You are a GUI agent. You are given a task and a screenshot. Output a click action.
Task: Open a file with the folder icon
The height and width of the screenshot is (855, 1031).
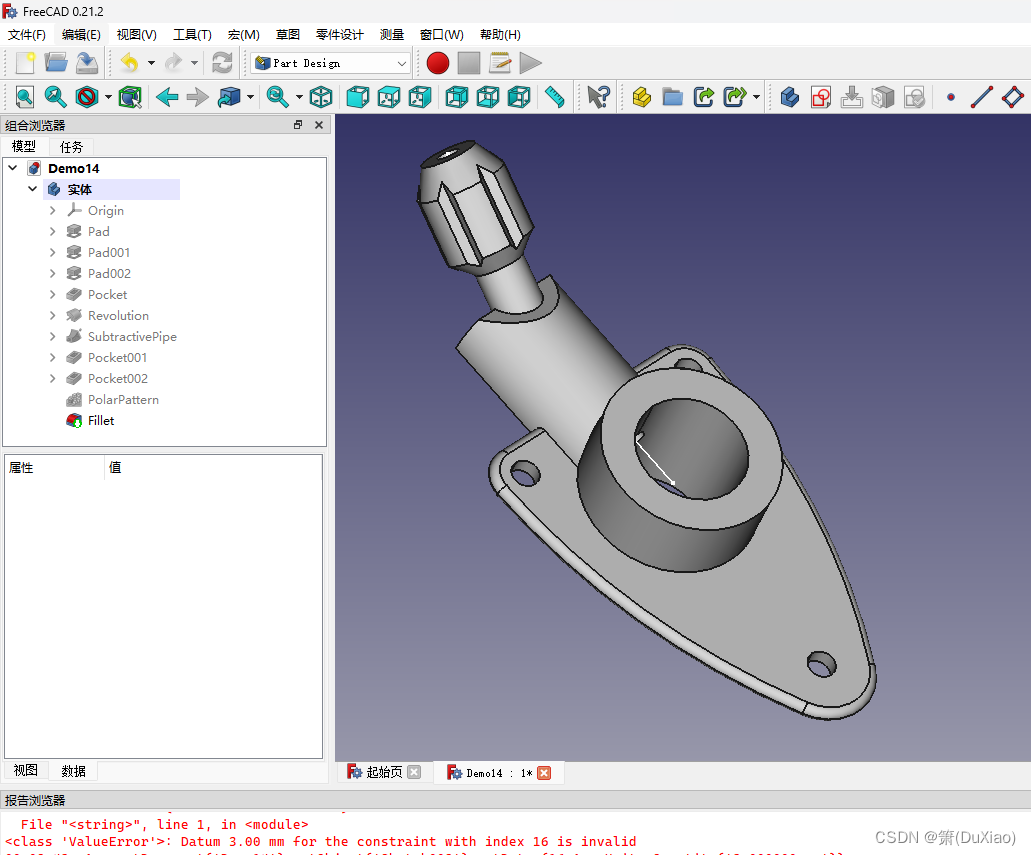point(56,63)
